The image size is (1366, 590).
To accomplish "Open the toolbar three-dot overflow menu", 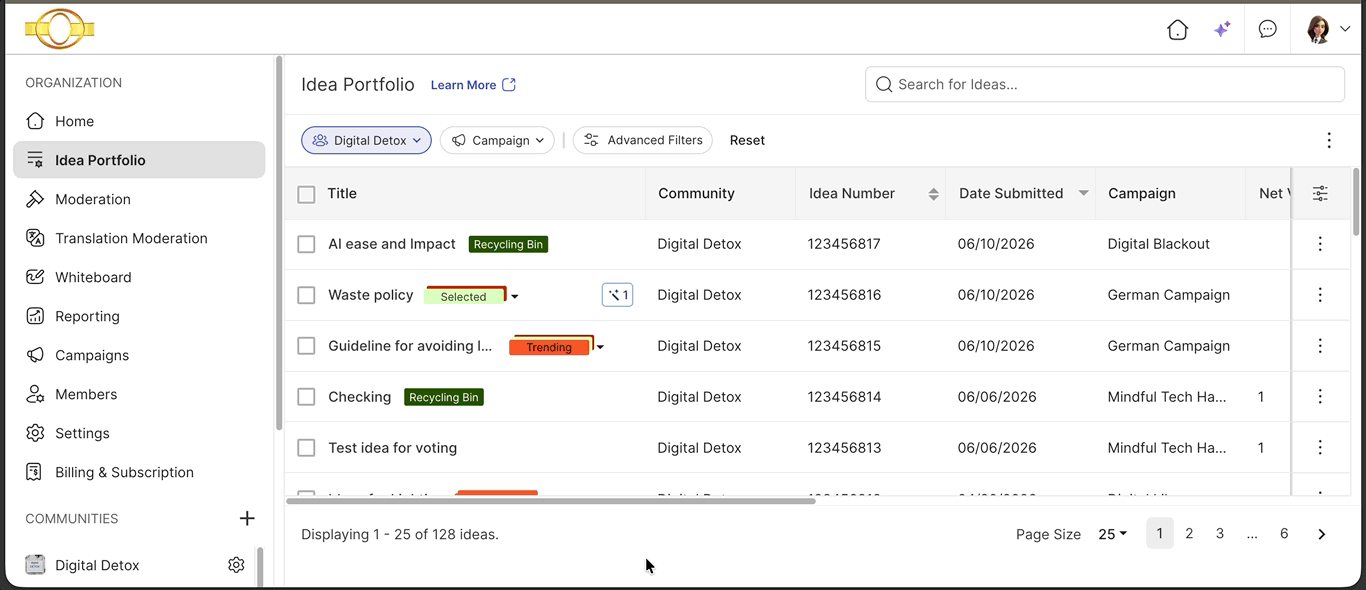I will tap(1329, 140).
